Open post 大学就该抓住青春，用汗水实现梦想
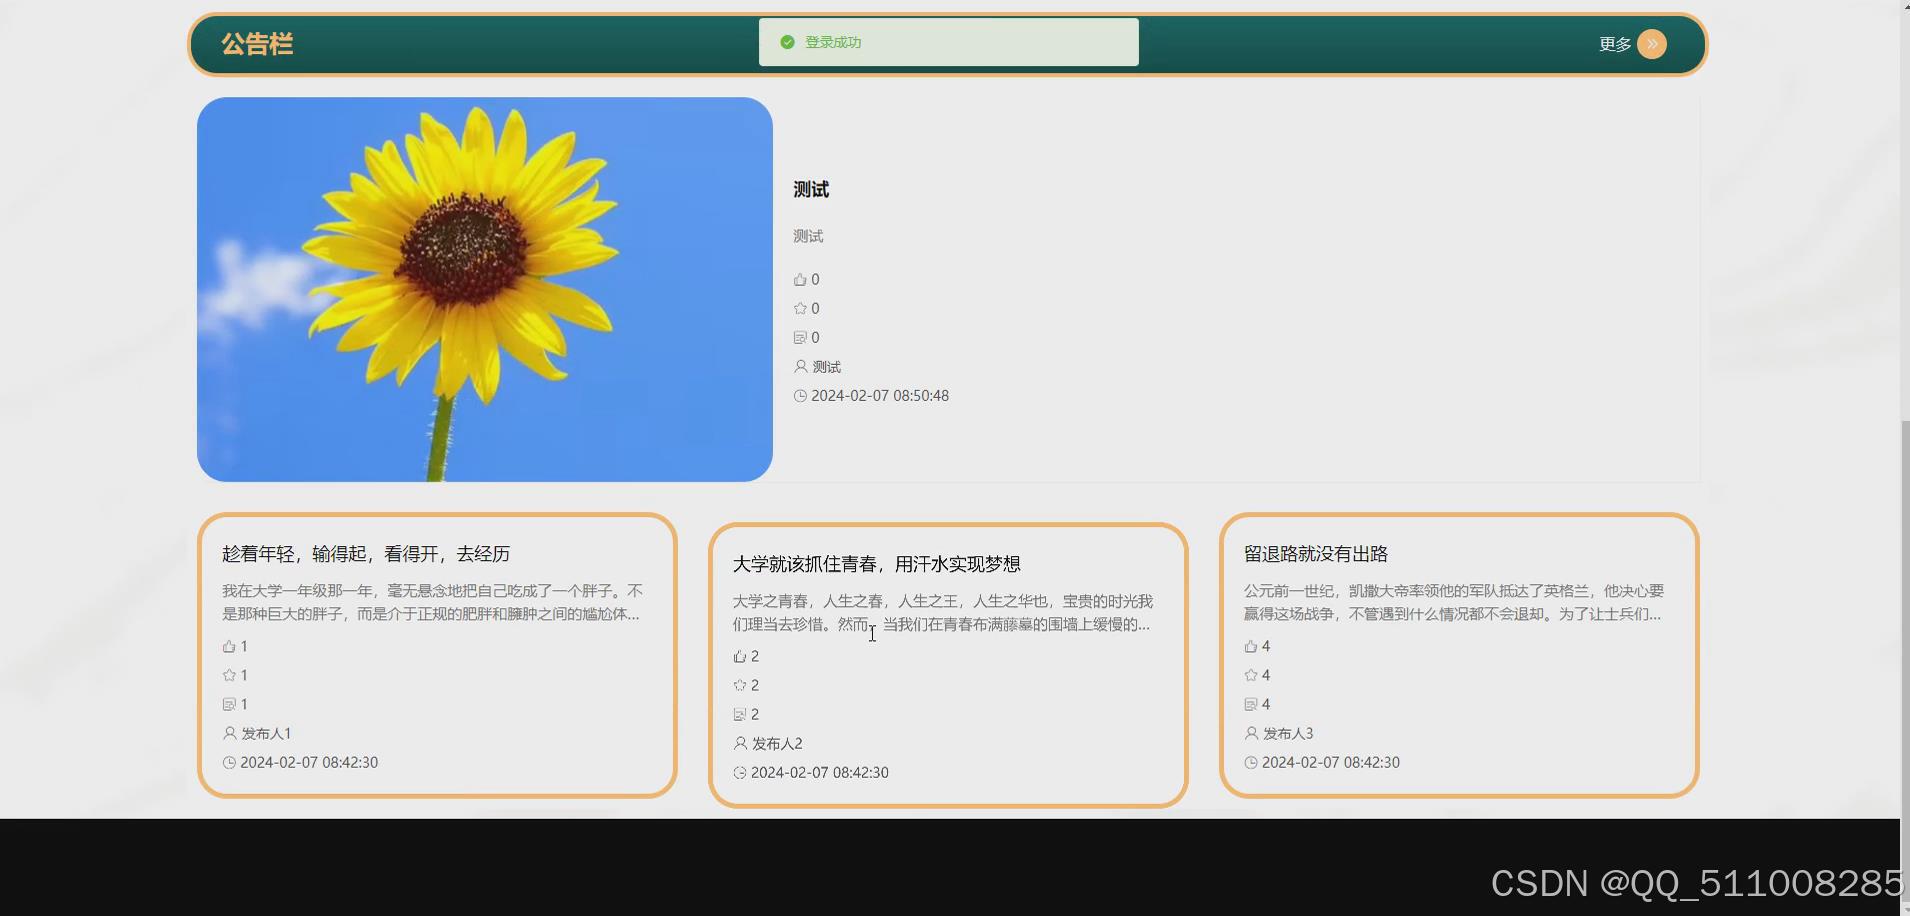This screenshot has height=916, width=1910. click(877, 564)
